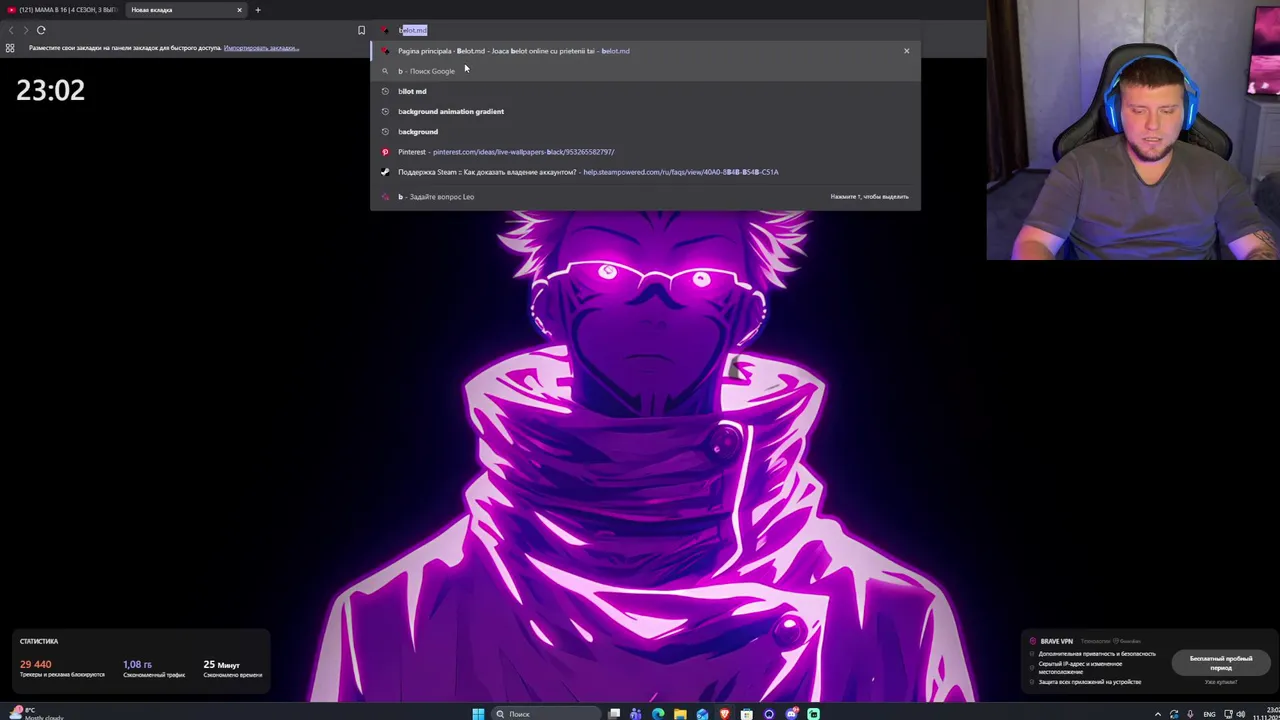
Task: Open Task View from the taskbar
Action: [614, 713]
